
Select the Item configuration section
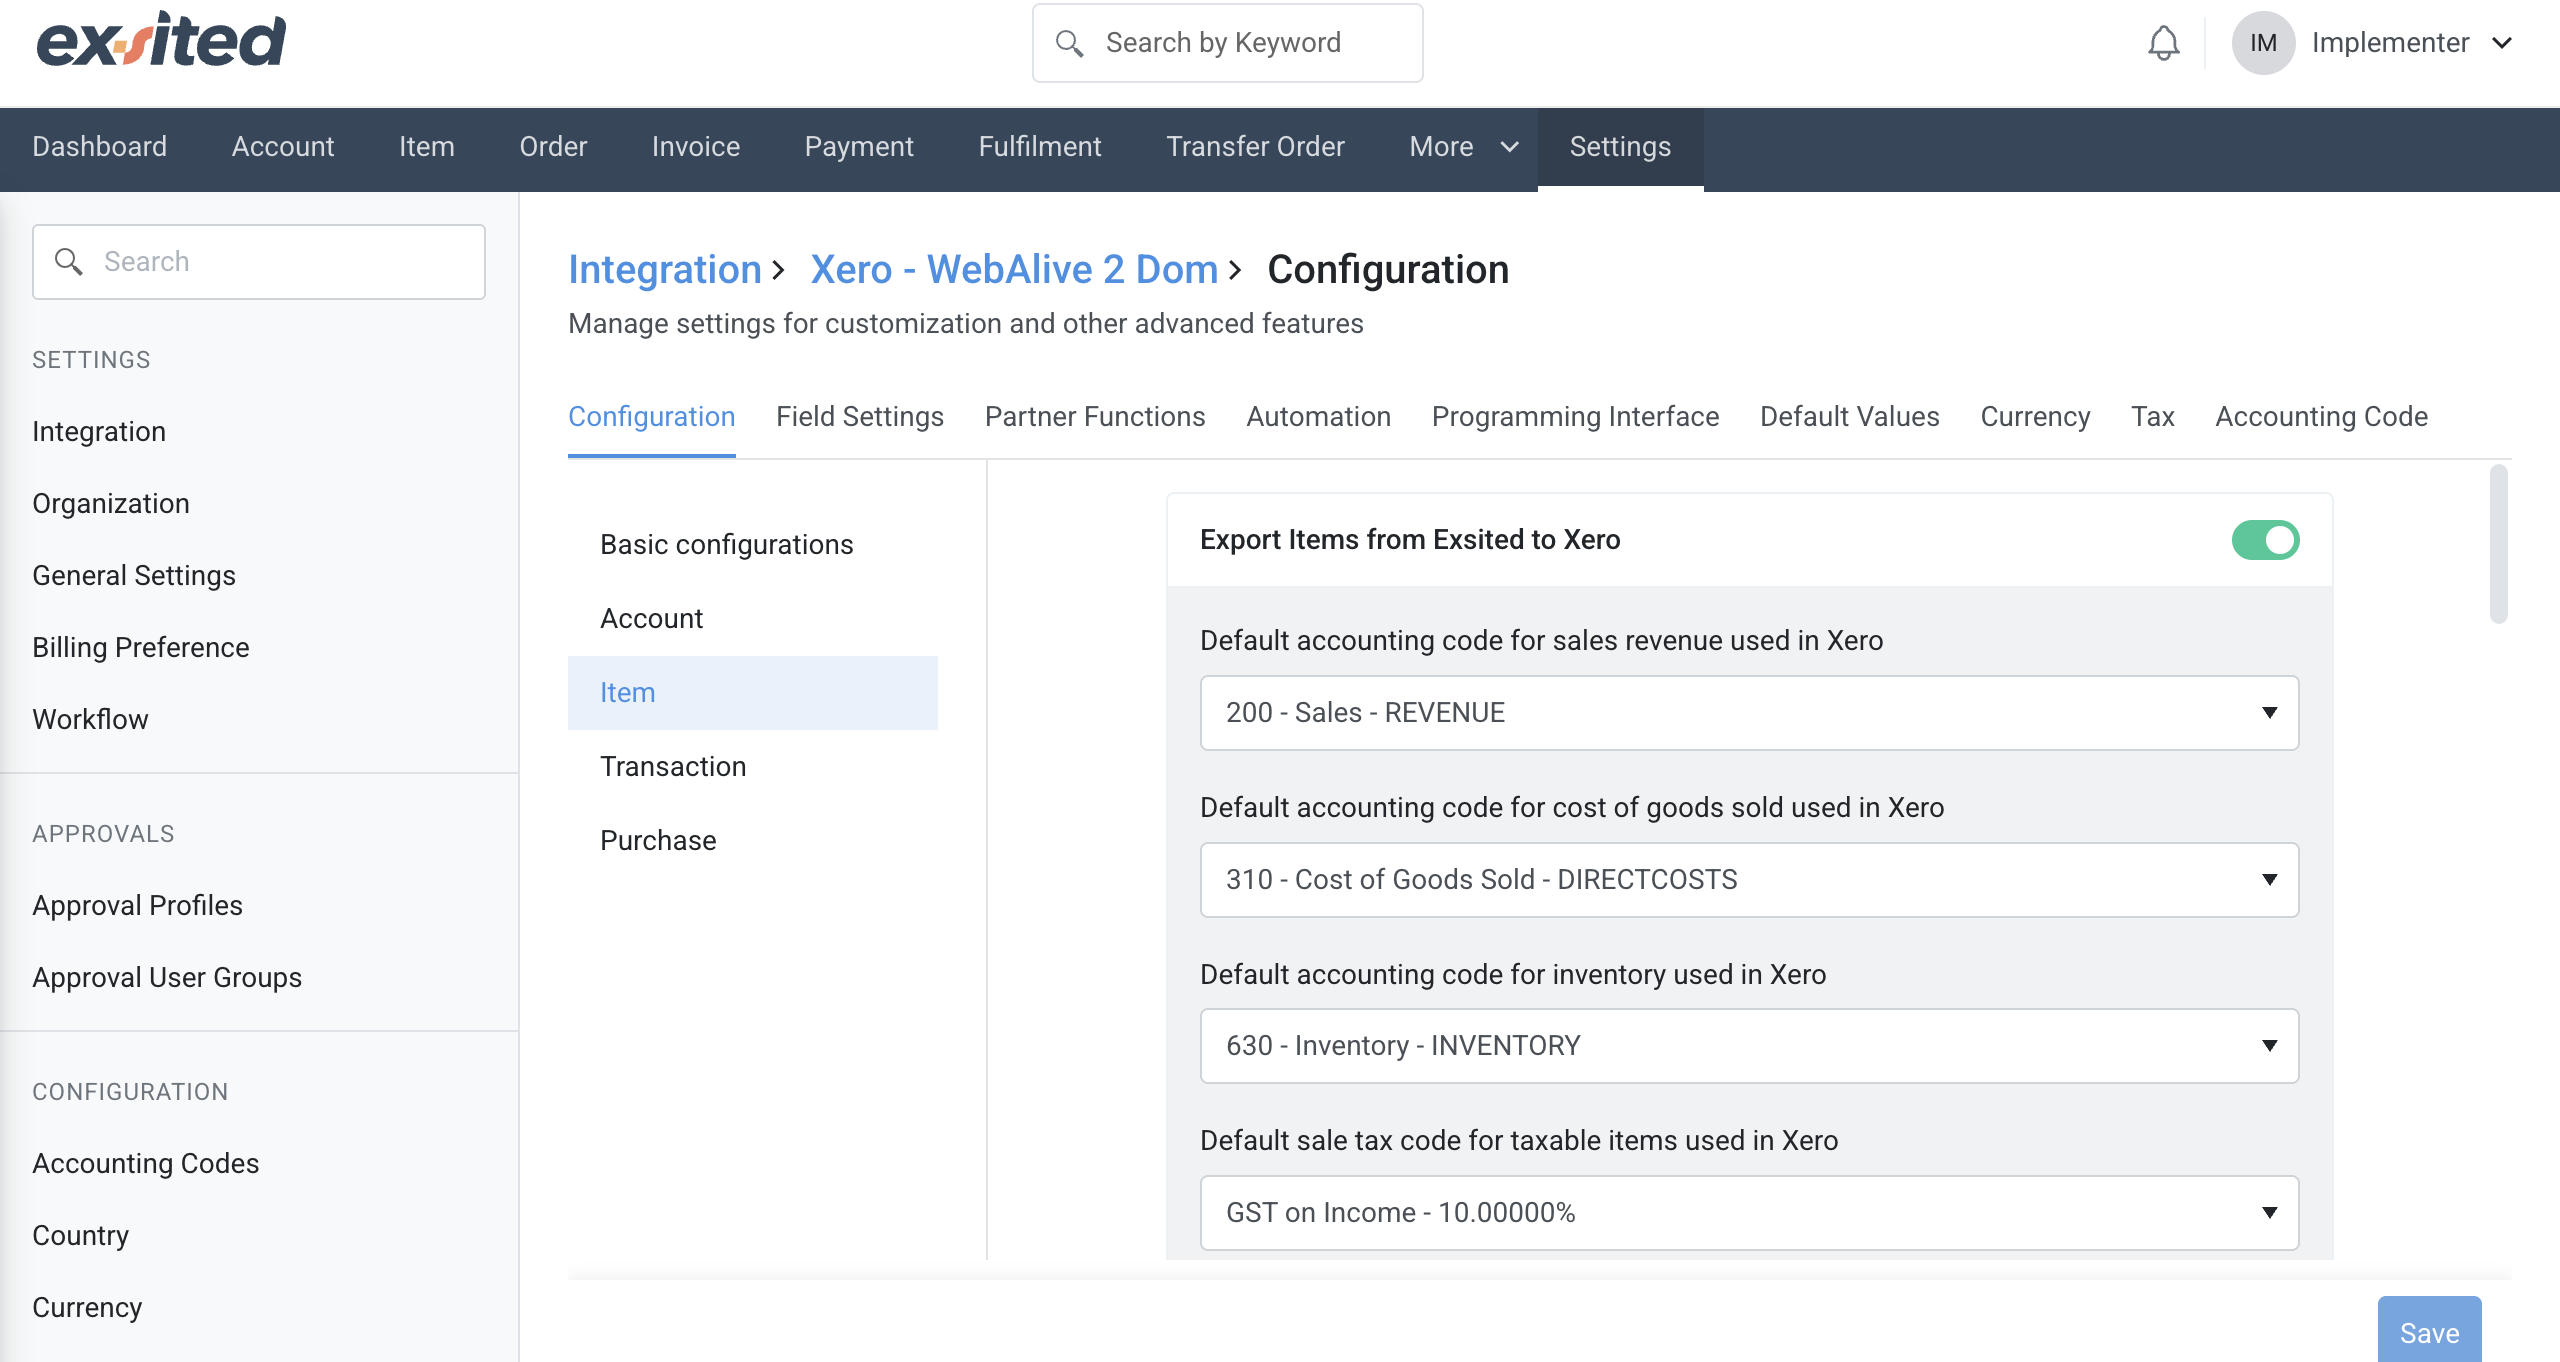(x=753, y=693)
